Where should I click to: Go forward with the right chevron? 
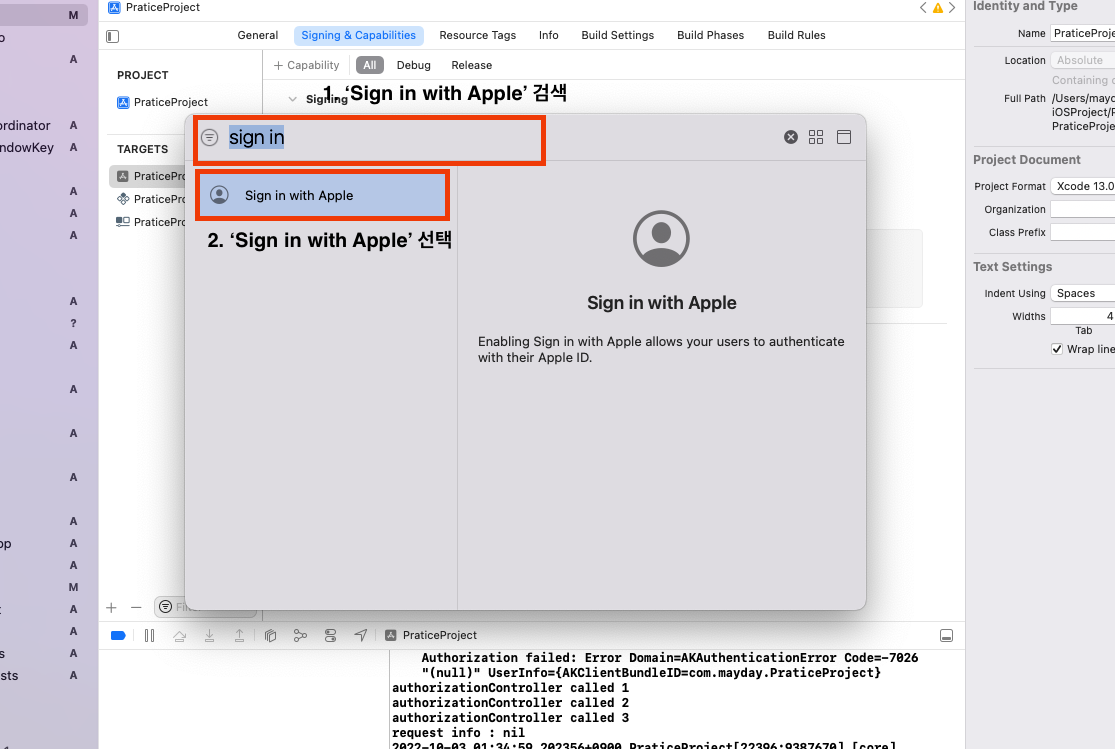click(952, 8)
